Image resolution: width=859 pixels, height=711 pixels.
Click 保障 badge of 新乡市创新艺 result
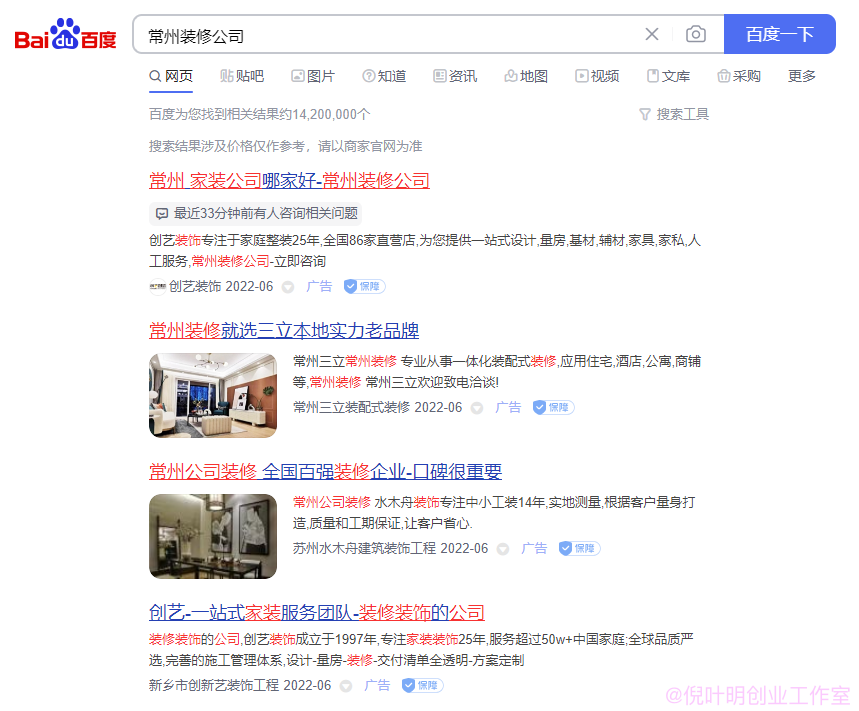pyautogui.click(x=422, y=685)
